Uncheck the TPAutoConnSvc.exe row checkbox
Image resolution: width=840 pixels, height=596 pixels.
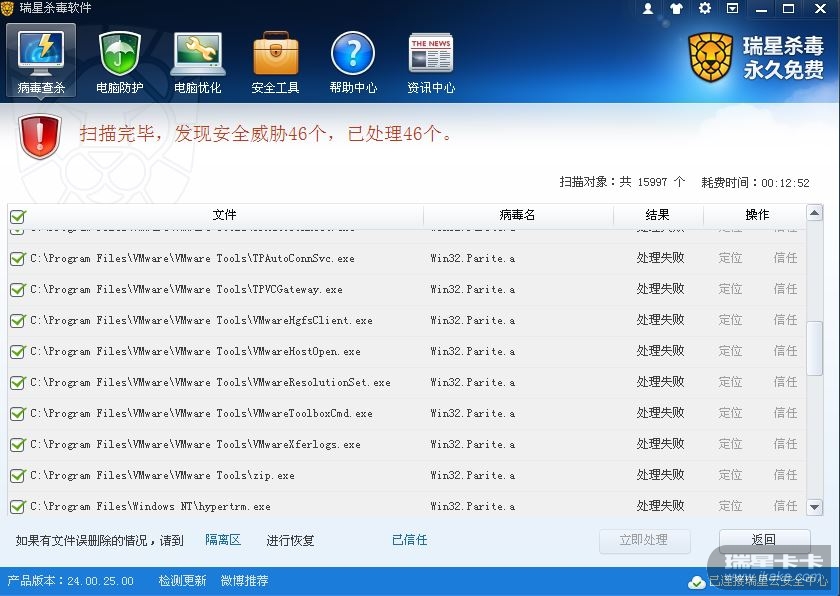tap(18, 259)
